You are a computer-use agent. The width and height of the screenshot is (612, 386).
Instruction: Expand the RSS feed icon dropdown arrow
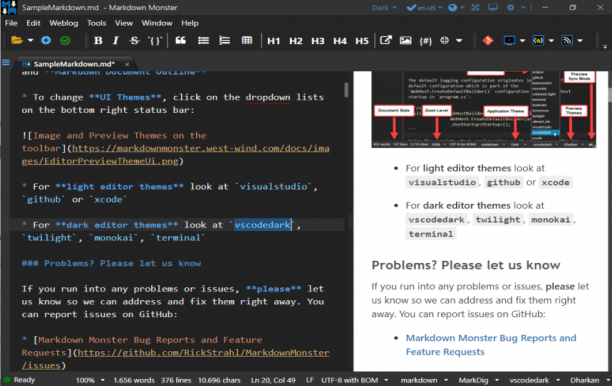coord(580,40)
